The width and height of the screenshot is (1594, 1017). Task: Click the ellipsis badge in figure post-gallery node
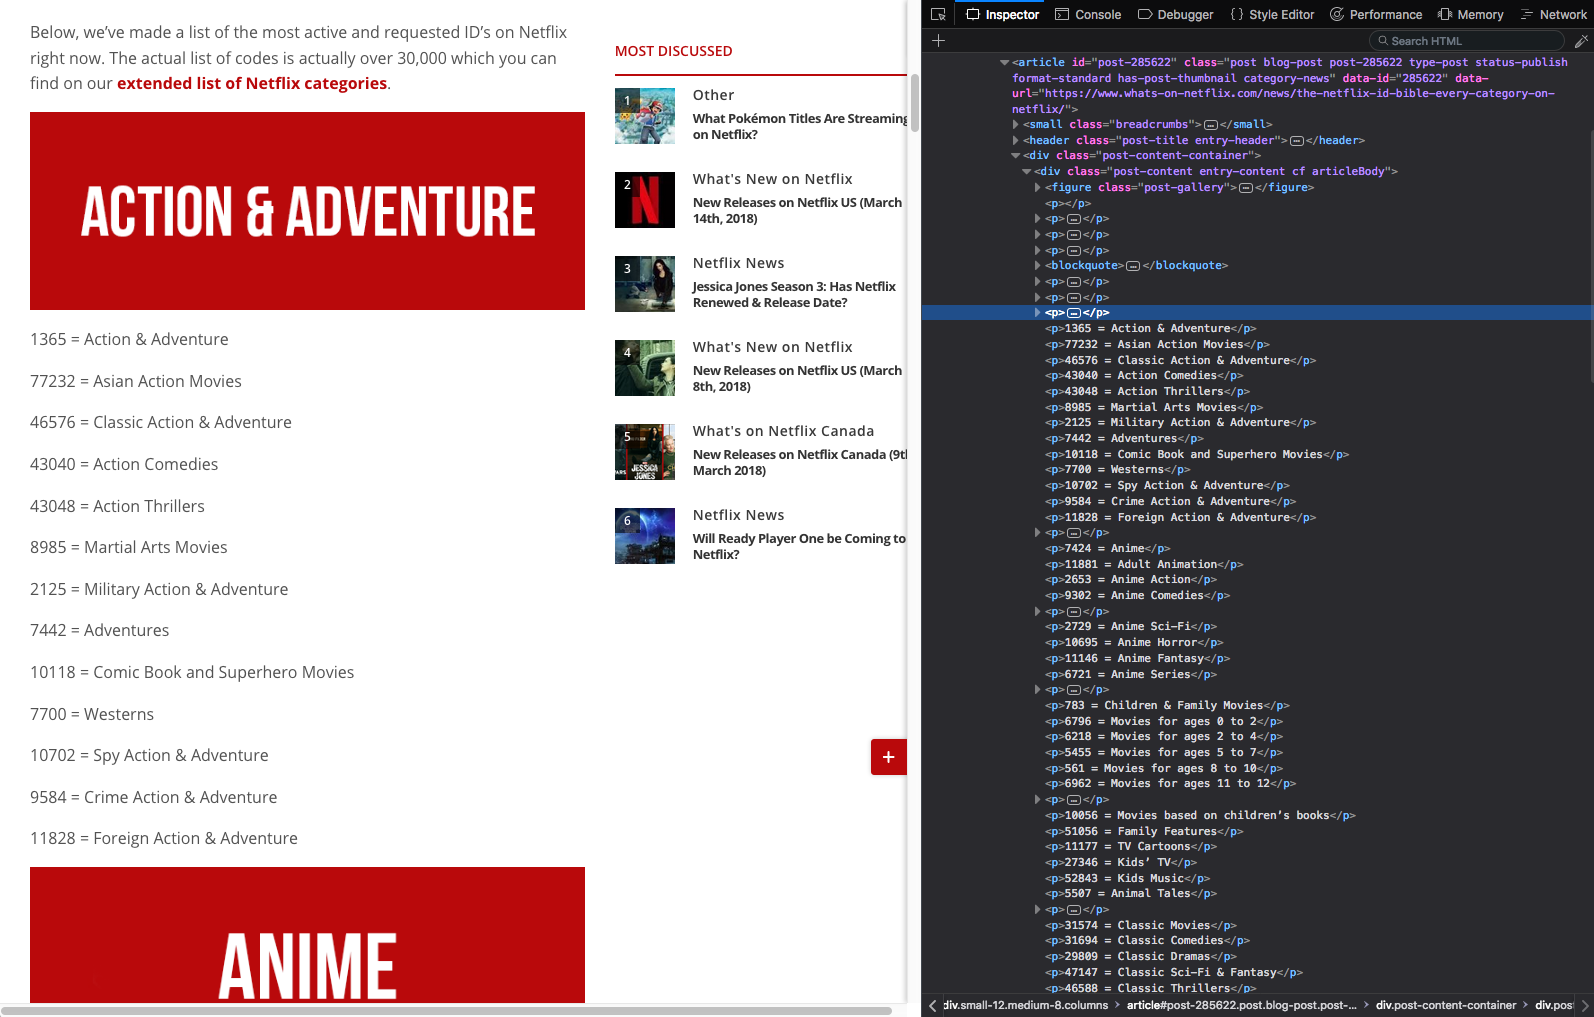1246,188
